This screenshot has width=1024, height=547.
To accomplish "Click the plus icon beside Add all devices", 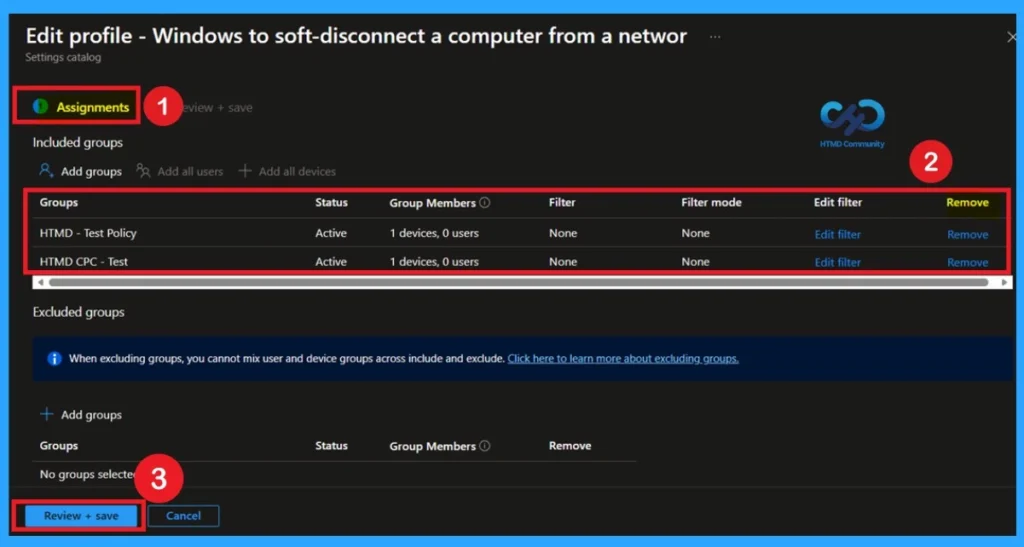I will pos(245,170).
